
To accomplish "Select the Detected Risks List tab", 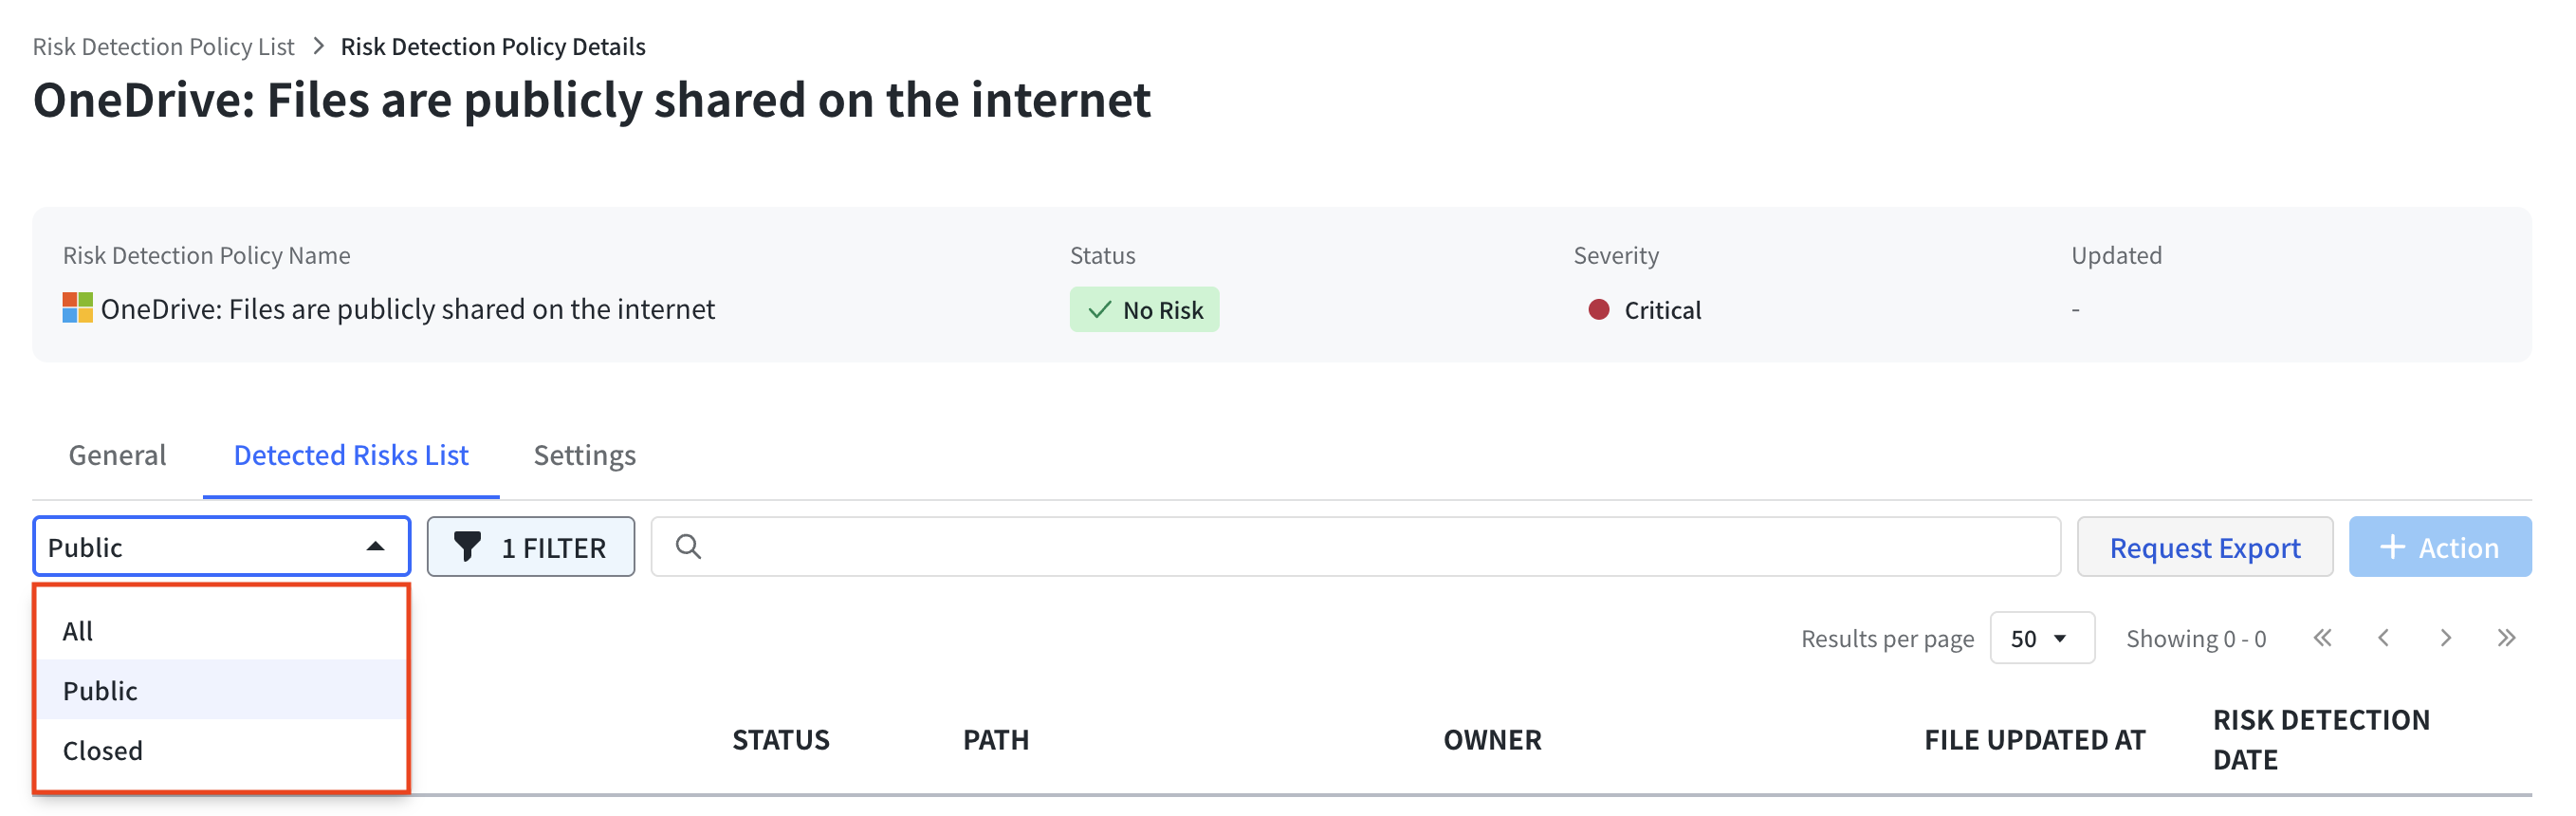I will click(x=351, y=455).
